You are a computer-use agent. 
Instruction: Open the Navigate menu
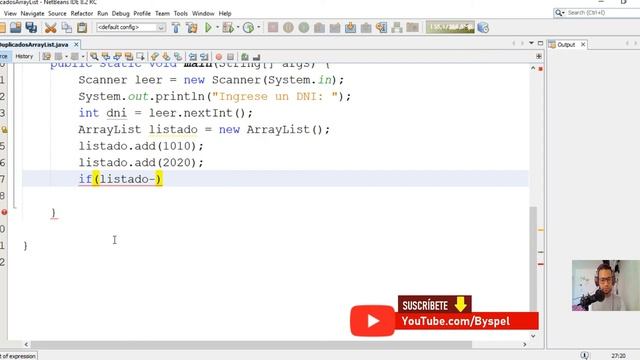(x=32, y=13)
